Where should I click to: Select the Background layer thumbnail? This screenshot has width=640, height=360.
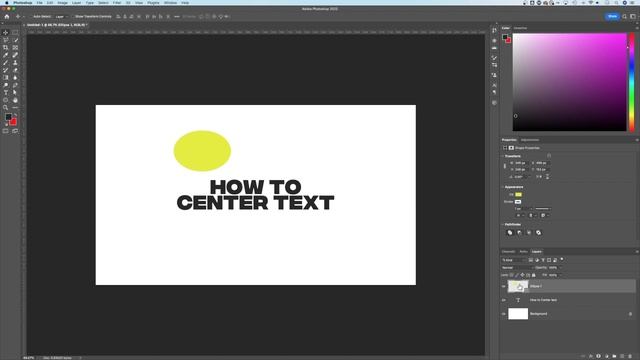pyautogui.click(x=518, y=314)
